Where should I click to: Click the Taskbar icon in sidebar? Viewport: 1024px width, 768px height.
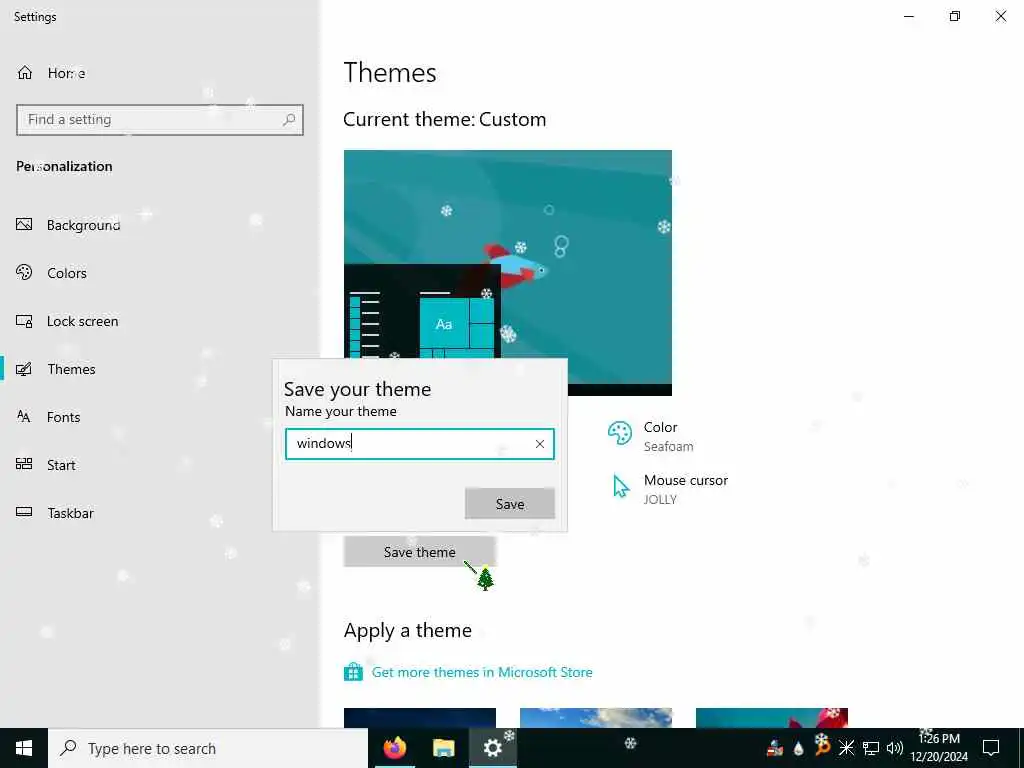click(24, 513)
